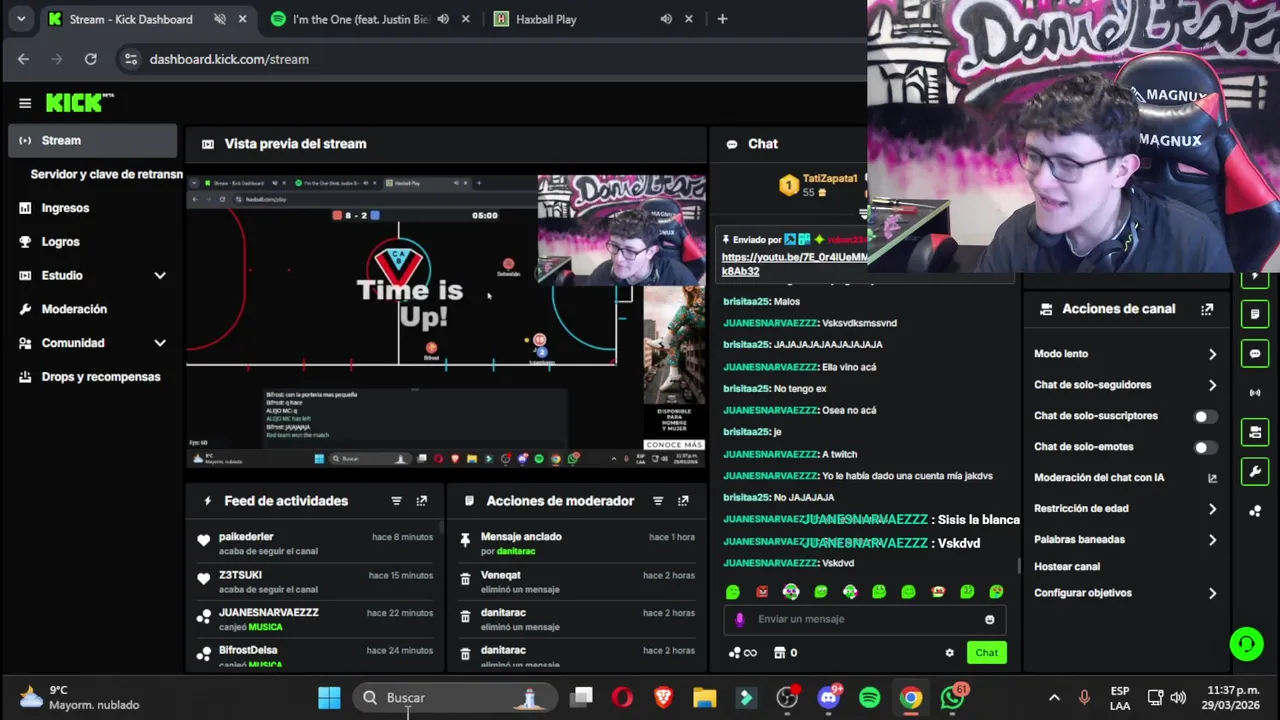Open Configurar objetivos settings

1126,593
